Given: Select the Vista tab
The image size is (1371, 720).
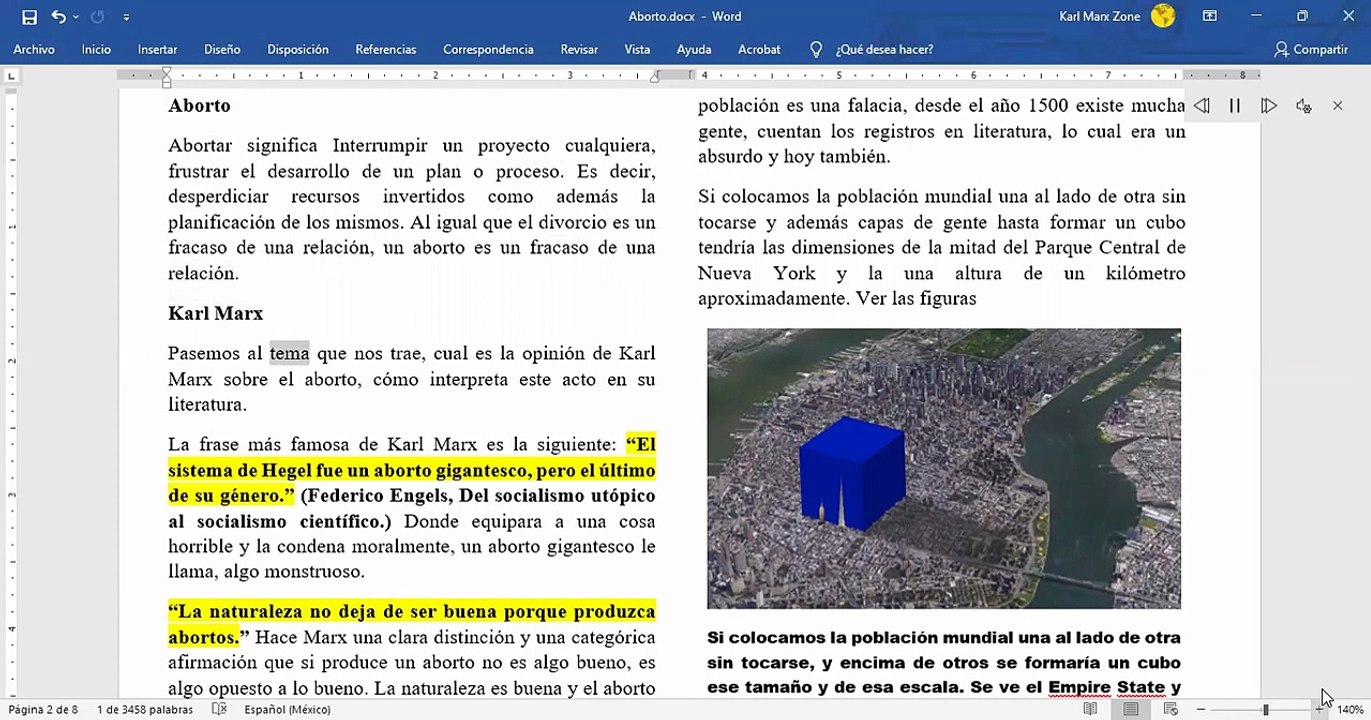Looking at the screenshot, I should pyautogui.click(x=637, y=49).
